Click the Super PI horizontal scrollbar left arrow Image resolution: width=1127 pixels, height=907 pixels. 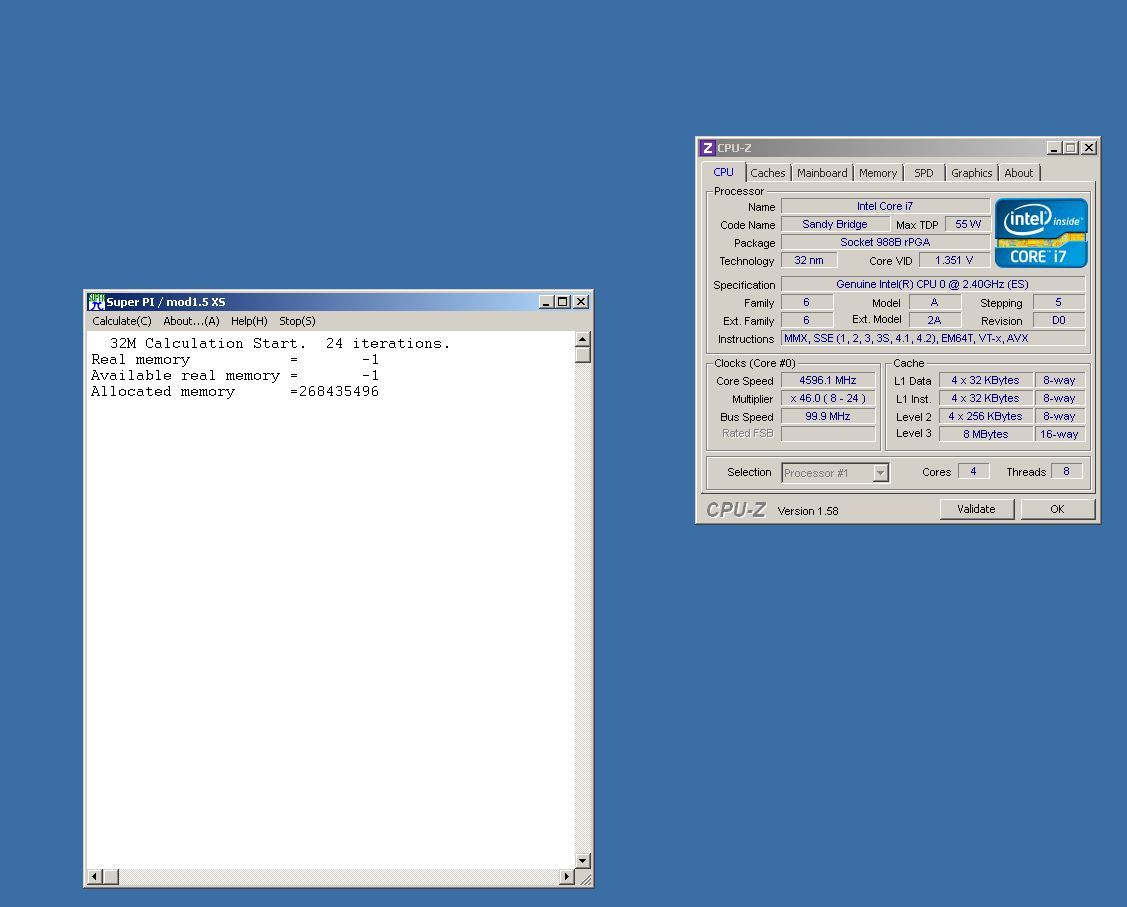pos(94,877)
